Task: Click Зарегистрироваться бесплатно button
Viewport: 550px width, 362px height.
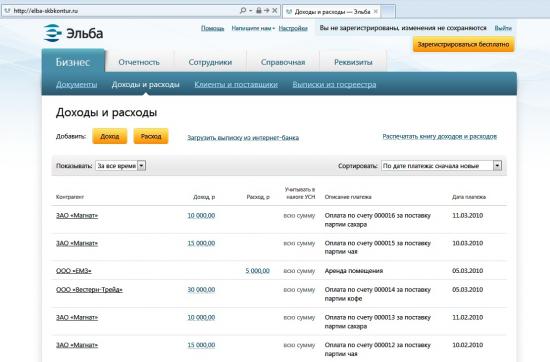Action: tap(463, 45)
